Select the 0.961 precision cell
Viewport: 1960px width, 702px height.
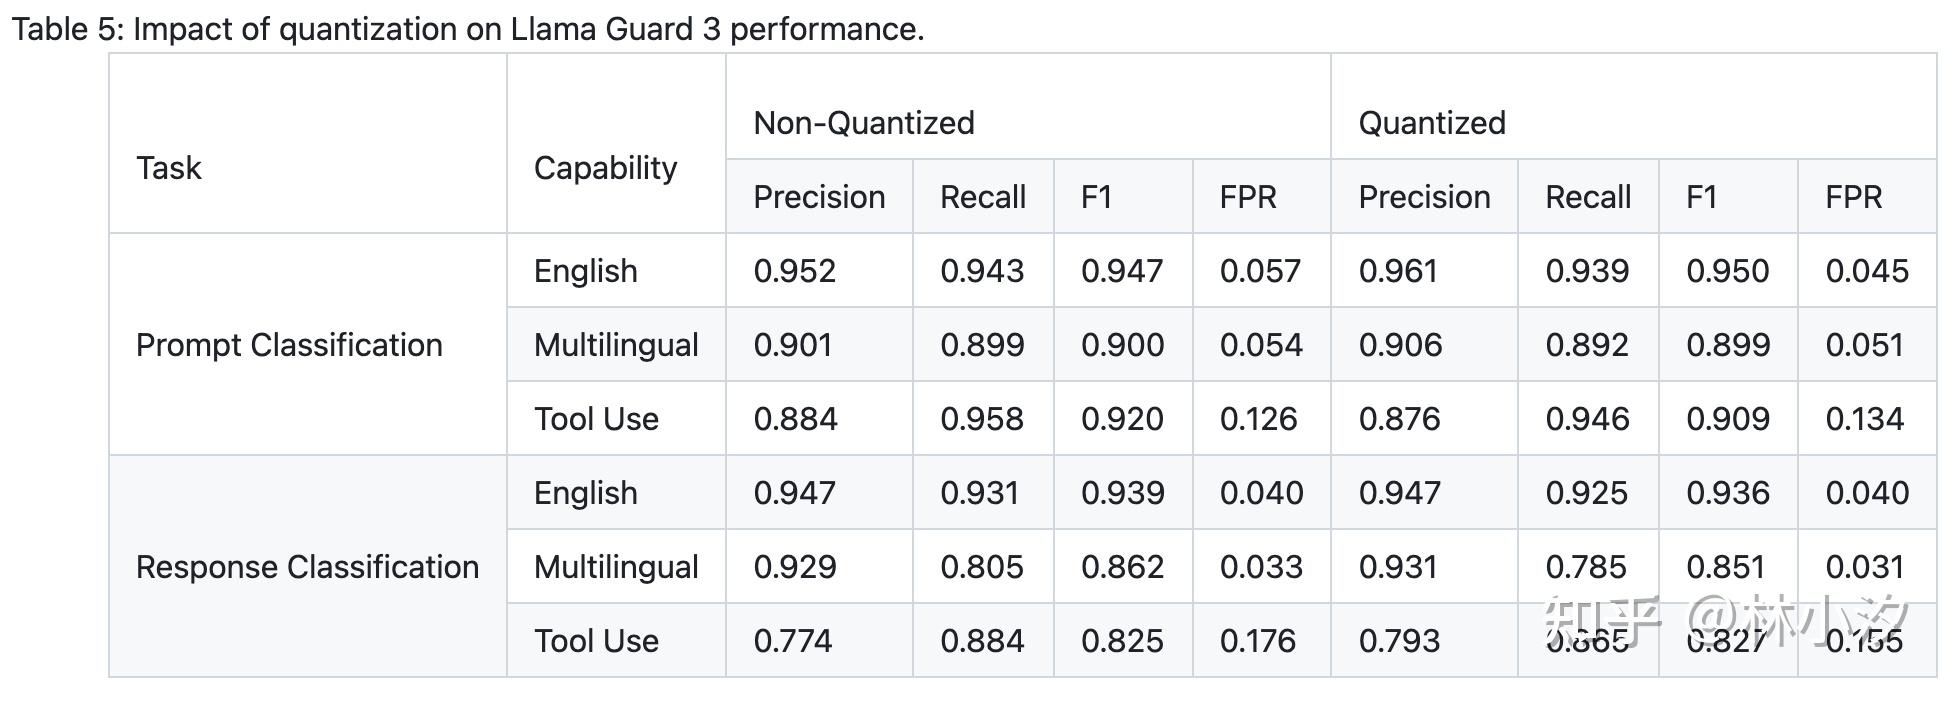click(x=1398, y=271)
